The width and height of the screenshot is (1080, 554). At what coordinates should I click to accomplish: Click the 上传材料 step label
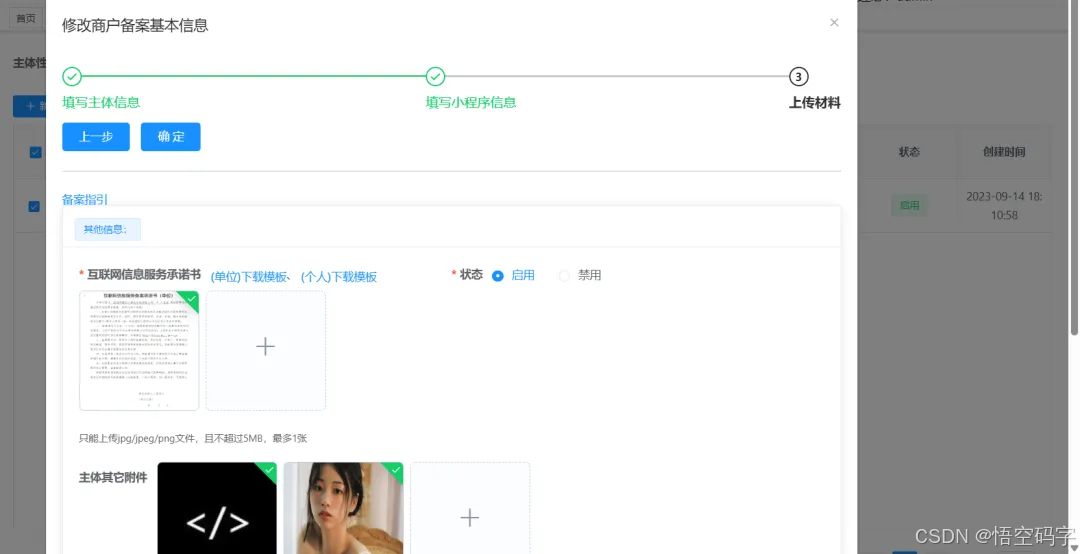(x=815, y=103)
